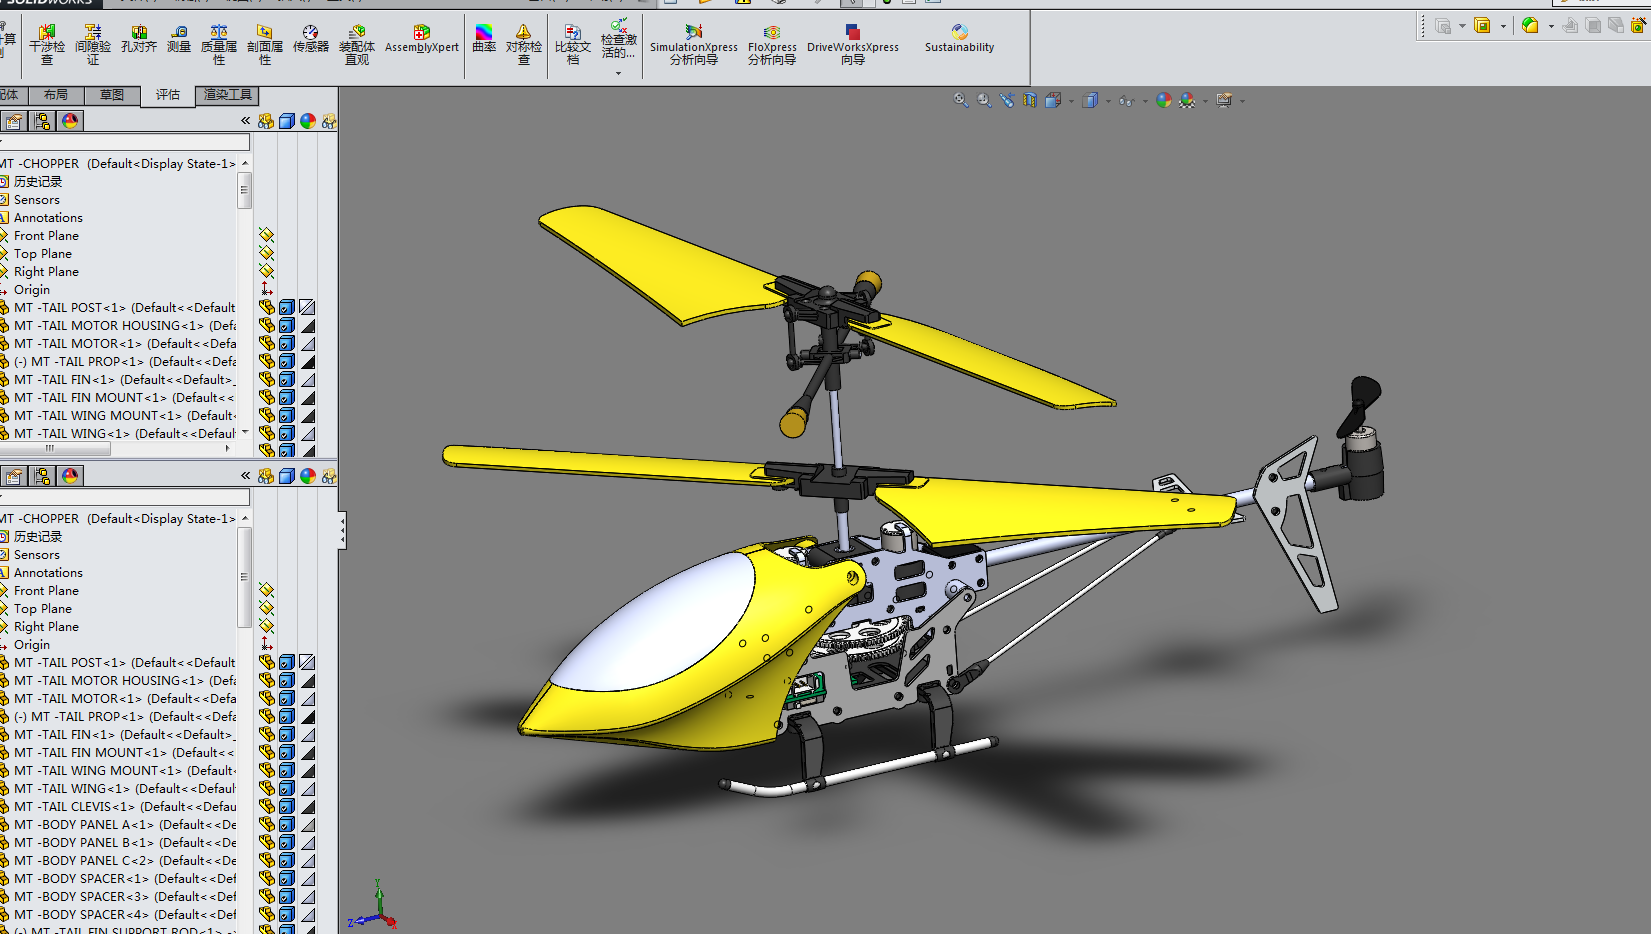
Task: Click the side panel collapse handle
Action: click(342, 530)
